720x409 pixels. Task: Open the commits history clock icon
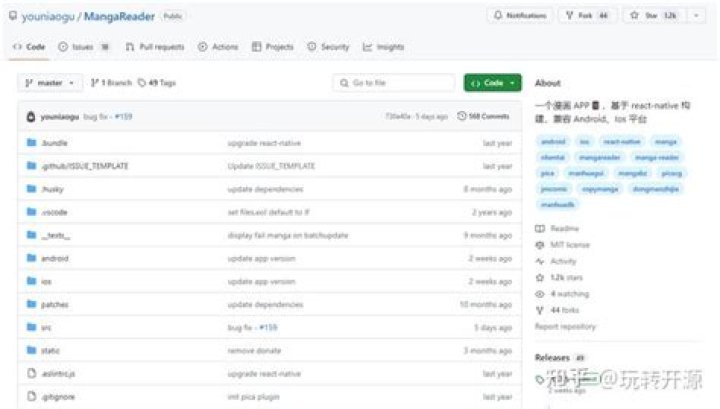point(461,116)
